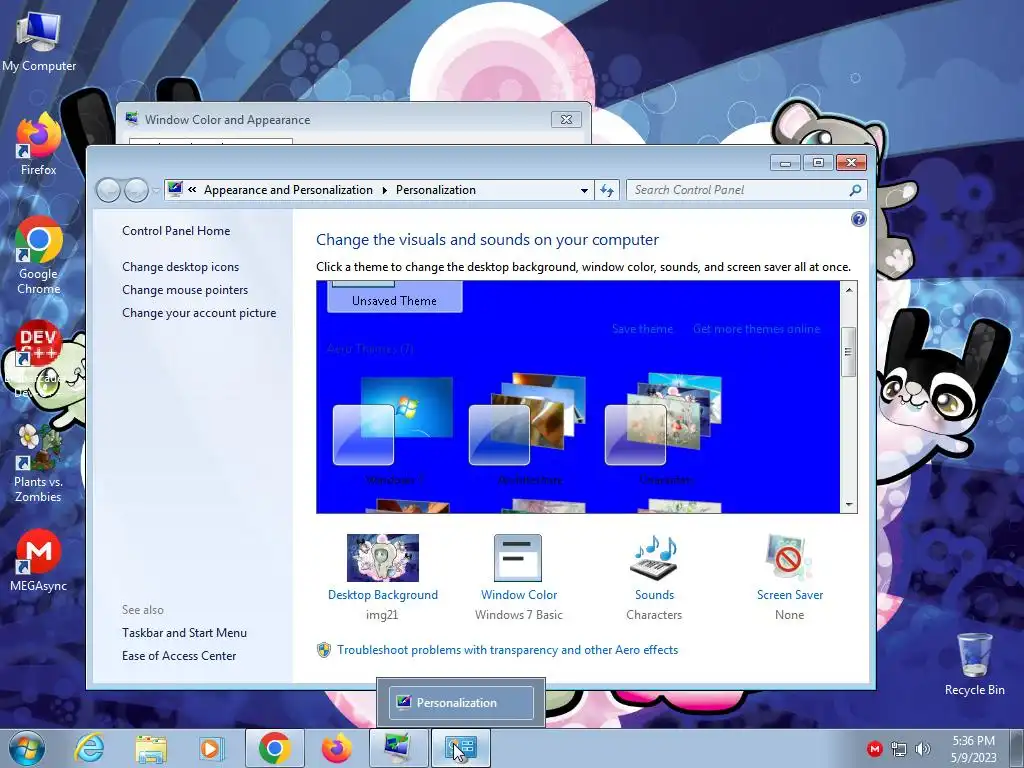Open Sounds link
Screen dimensions: 1024x768
654,595
